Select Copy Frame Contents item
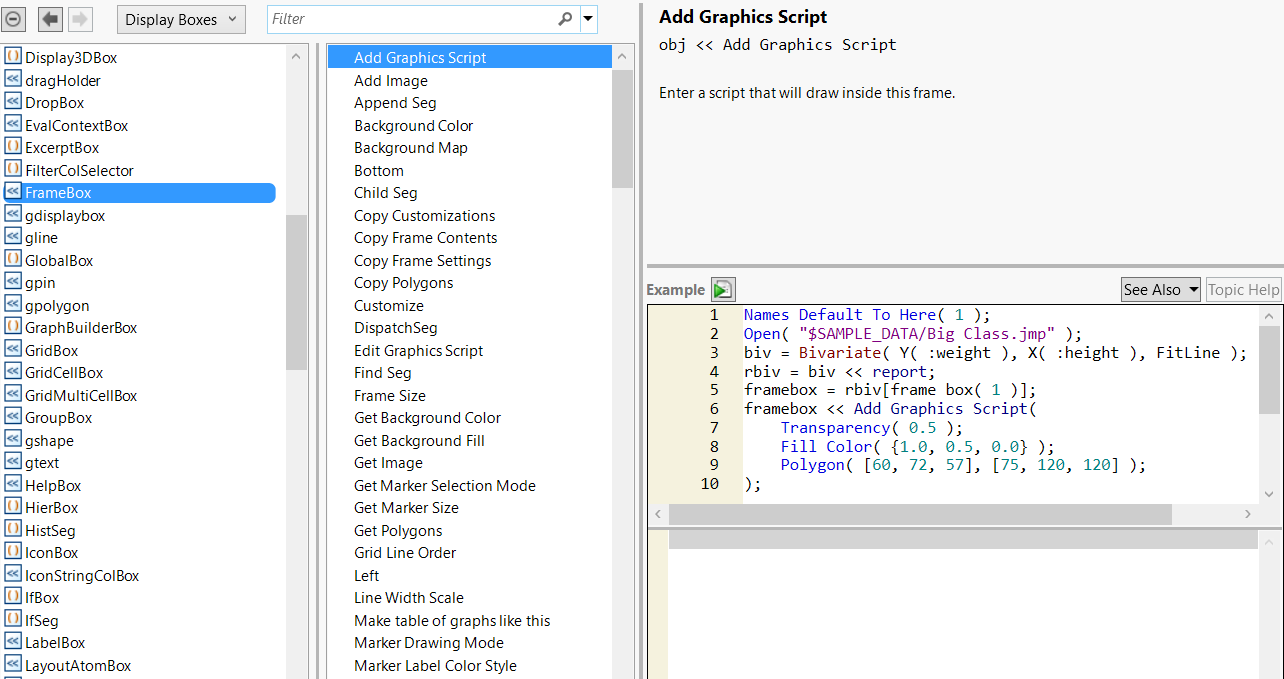 (425, 238)
